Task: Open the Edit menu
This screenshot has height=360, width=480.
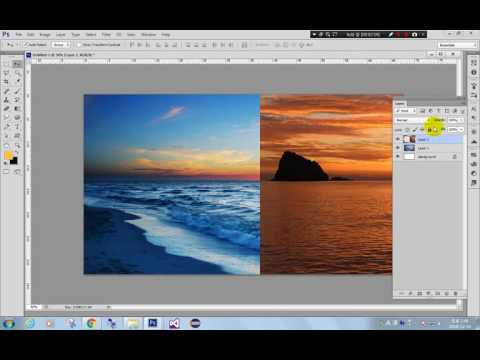Action: click(31, 34)
